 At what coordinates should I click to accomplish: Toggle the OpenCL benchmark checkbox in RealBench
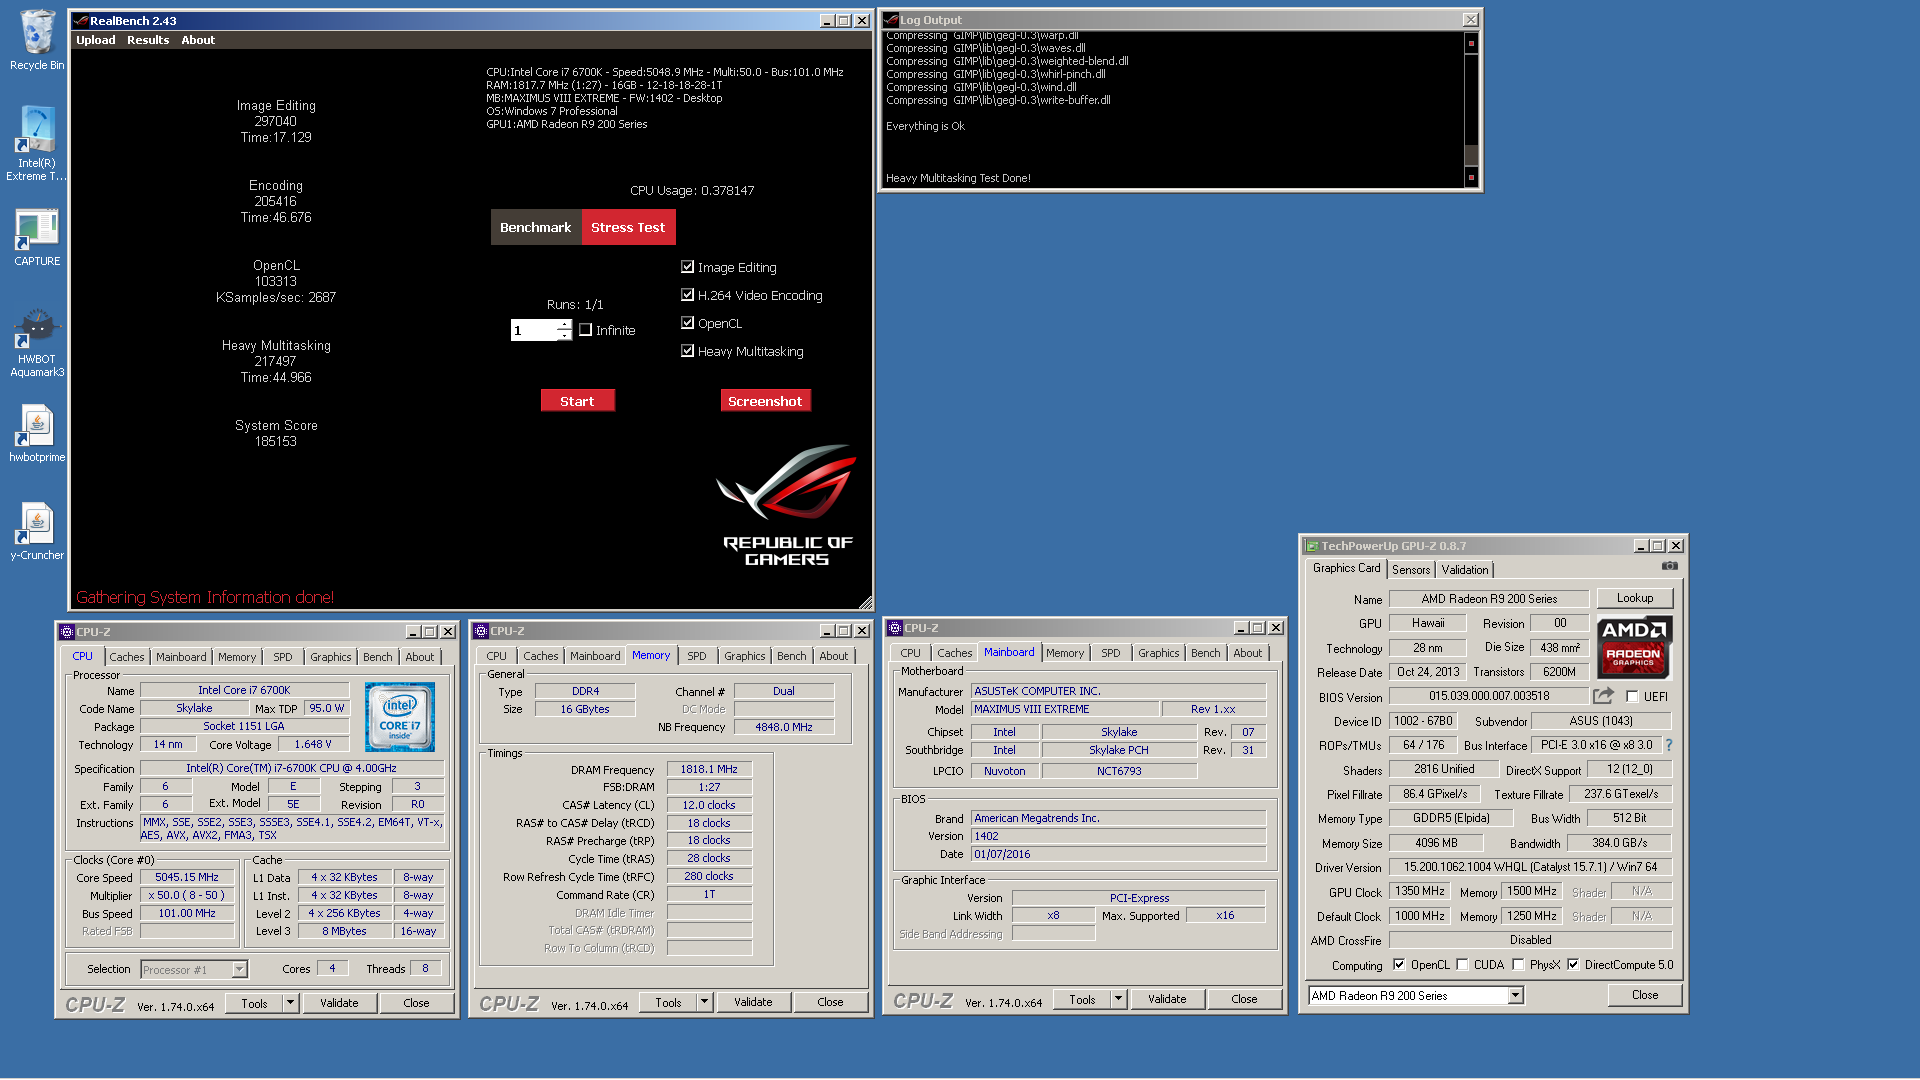point(687,323)
